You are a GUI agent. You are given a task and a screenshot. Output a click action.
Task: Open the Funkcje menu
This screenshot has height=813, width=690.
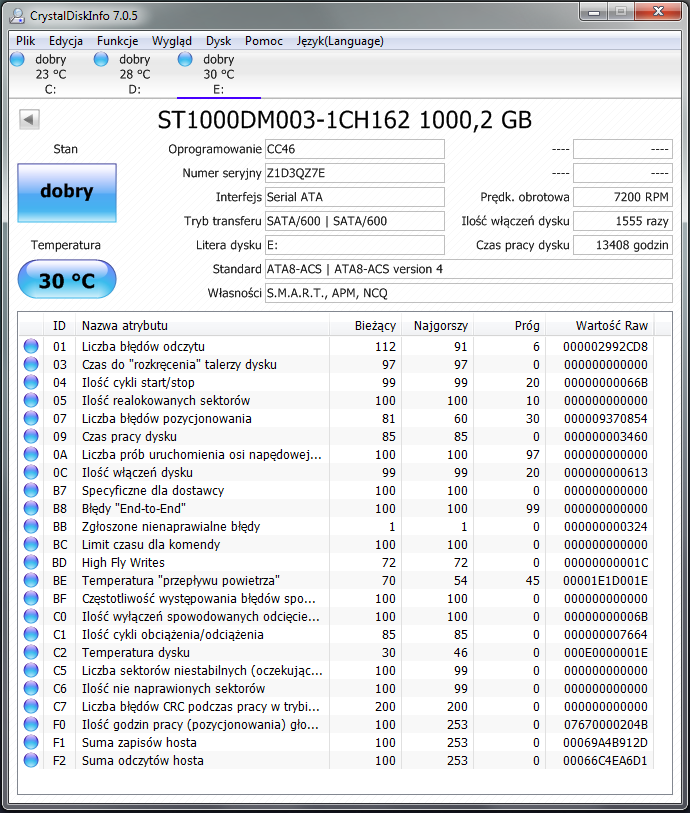click(x=118, y=41)
